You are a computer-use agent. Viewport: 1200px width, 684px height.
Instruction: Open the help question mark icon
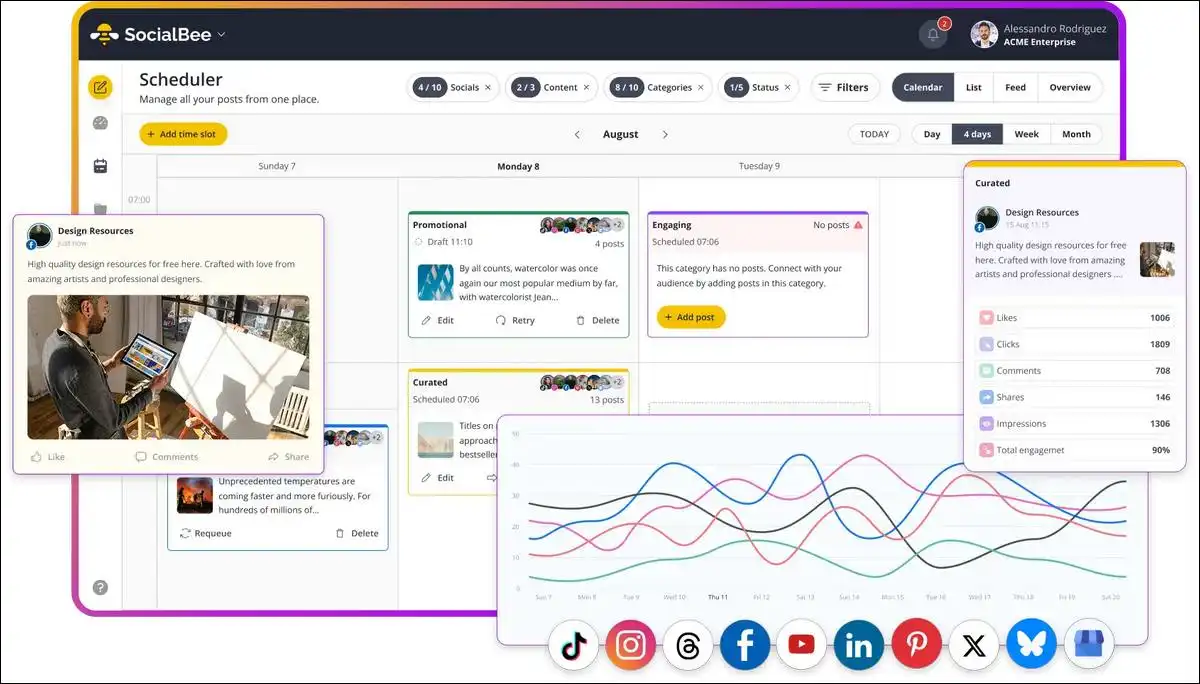point(100,587)
